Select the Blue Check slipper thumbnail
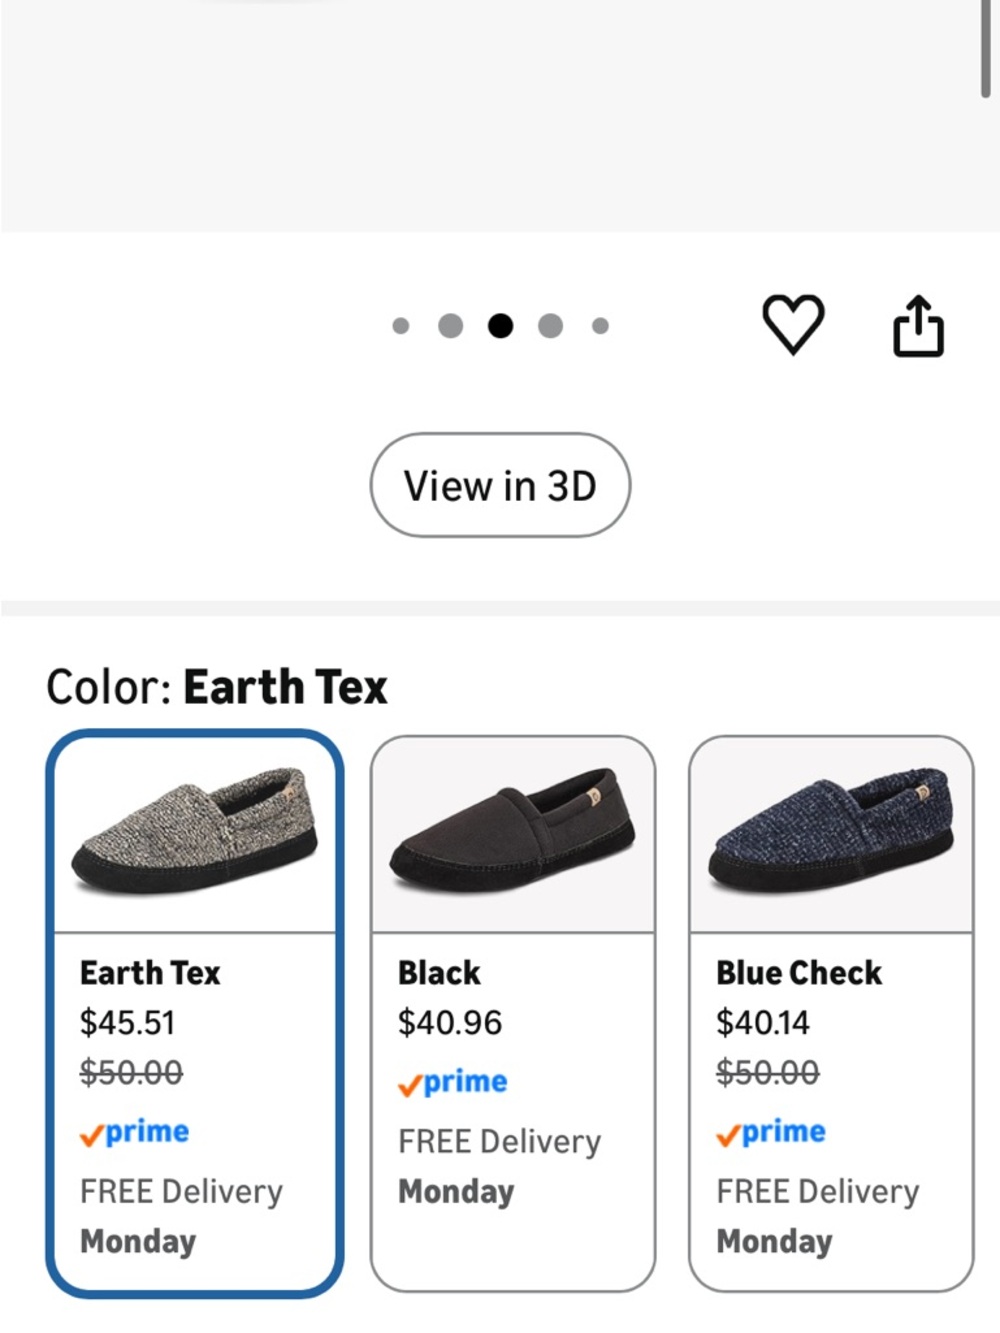Image resolution: width=1000 pixels, height=1333 pixels. (831, 834)
